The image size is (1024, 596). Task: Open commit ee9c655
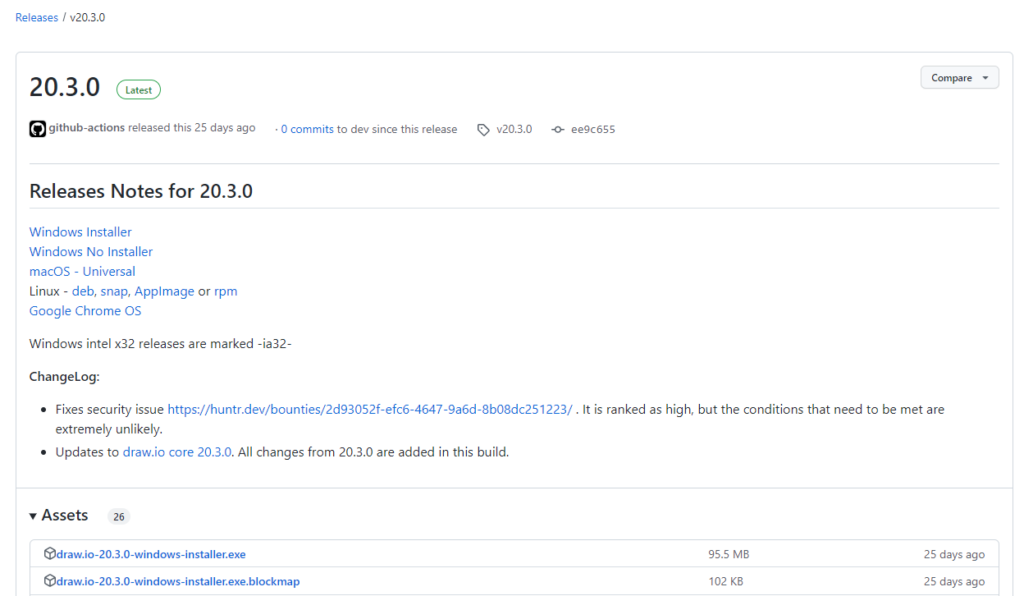click(593, 129)
